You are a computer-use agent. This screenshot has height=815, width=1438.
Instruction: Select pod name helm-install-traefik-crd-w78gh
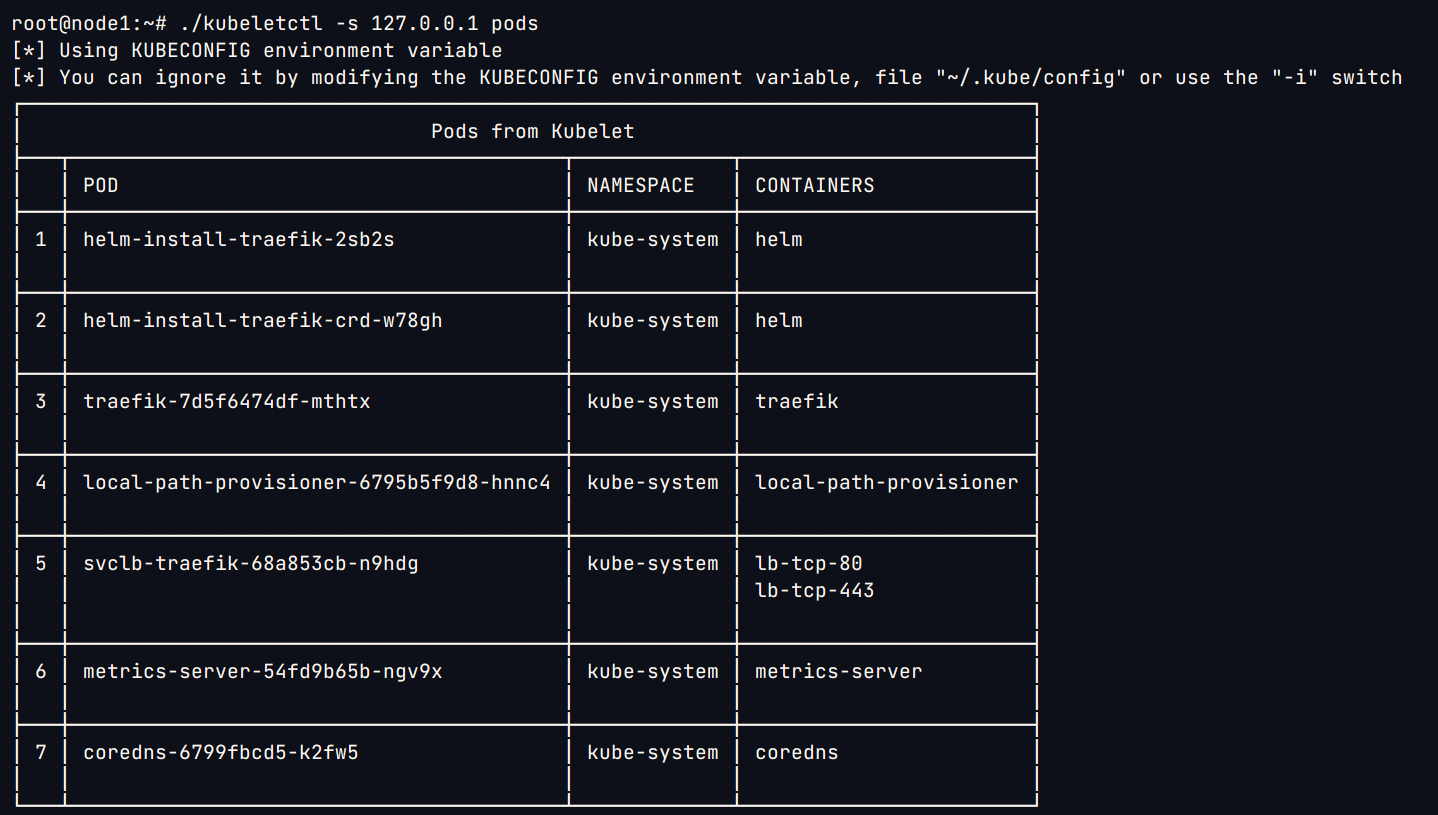[x=262, y=320]
